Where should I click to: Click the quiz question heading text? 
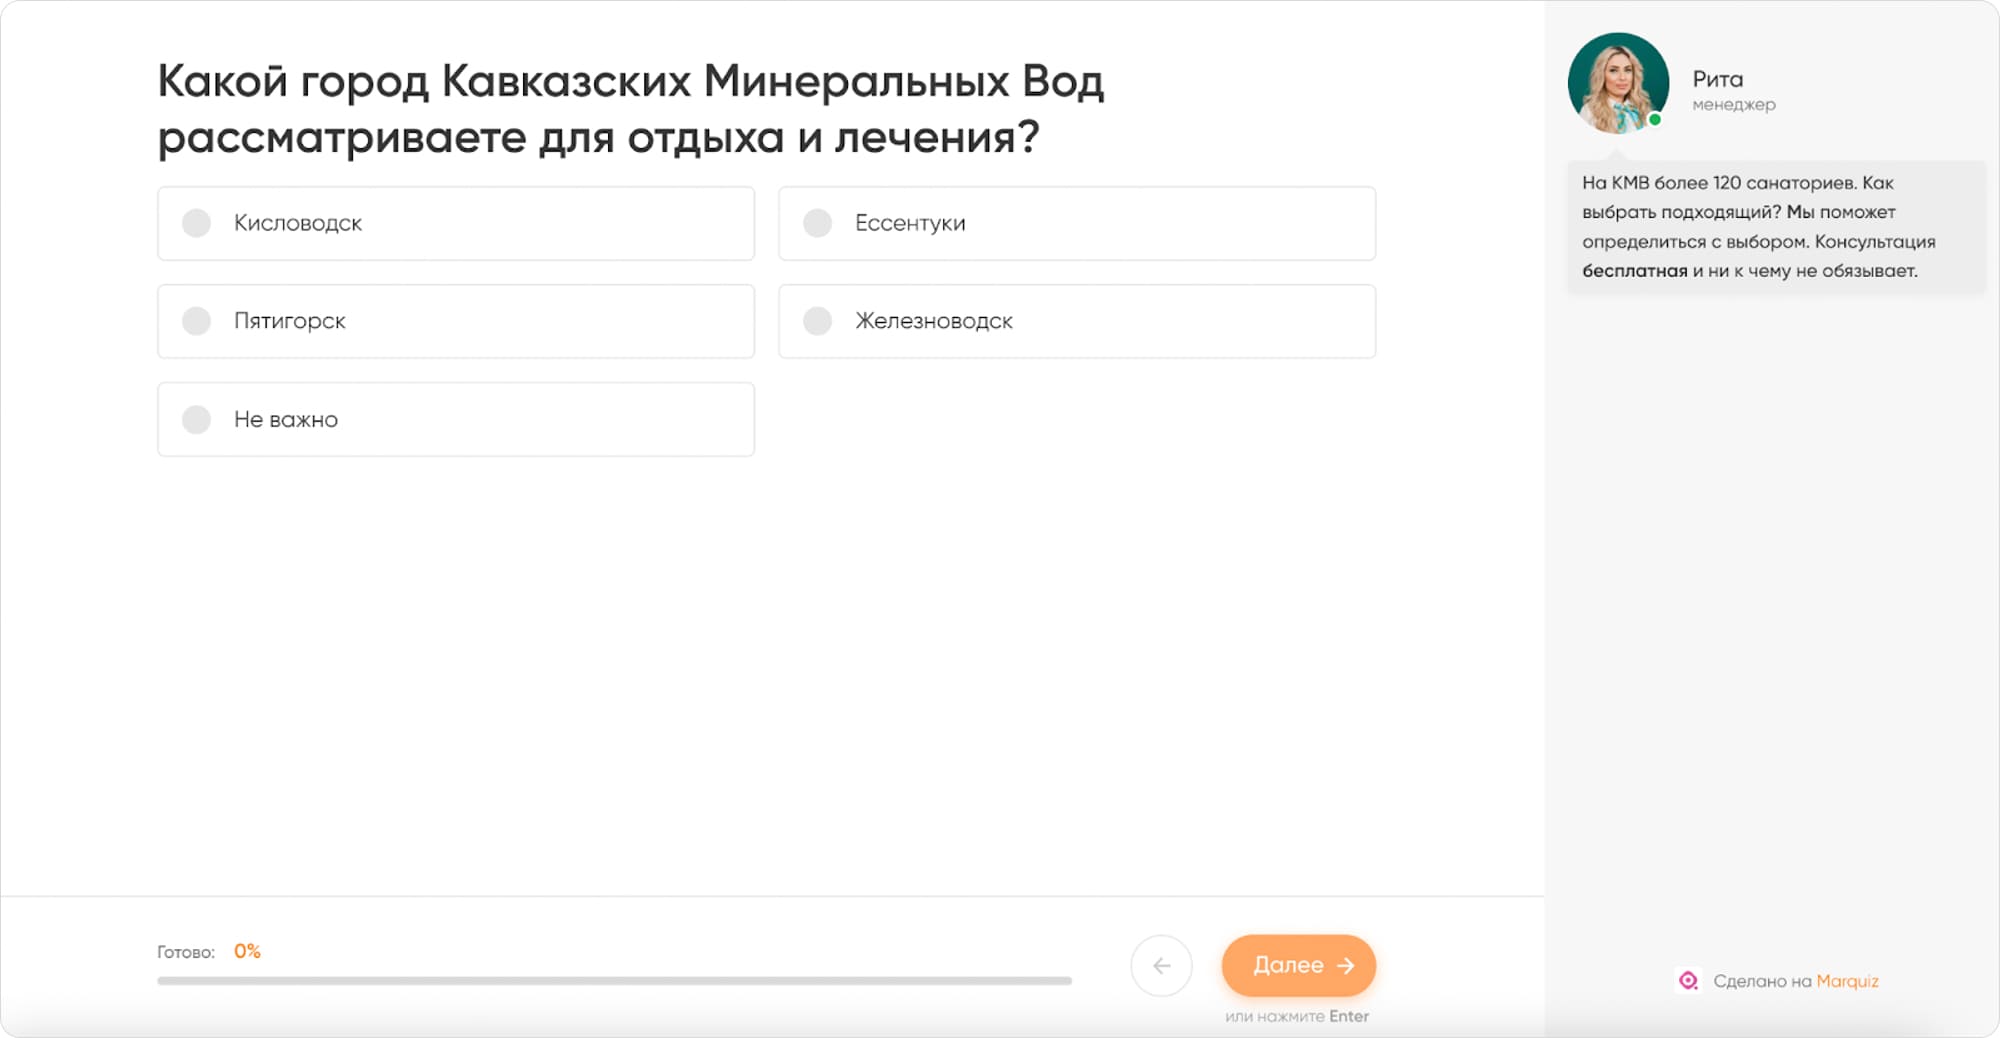[x=630, y=107]
